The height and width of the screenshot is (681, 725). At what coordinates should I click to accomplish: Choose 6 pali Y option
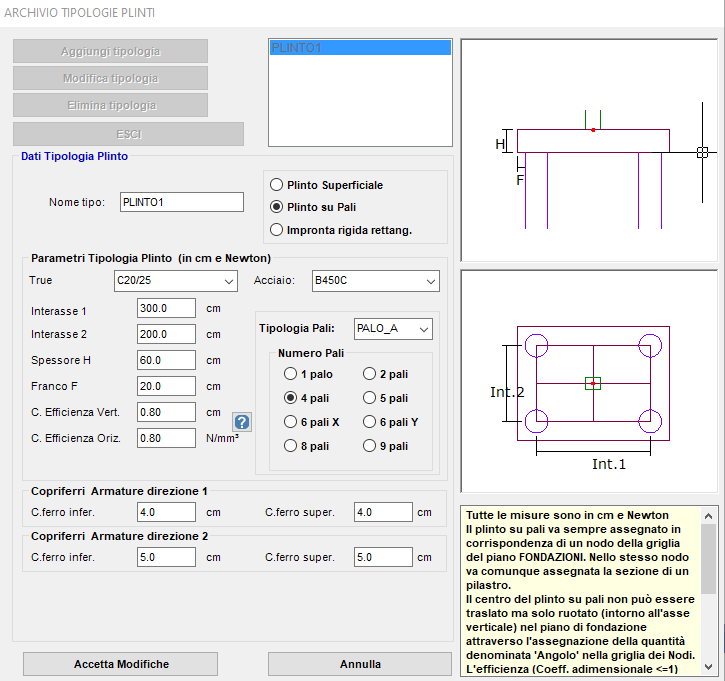pyautogui.click(x=369, y=422)
